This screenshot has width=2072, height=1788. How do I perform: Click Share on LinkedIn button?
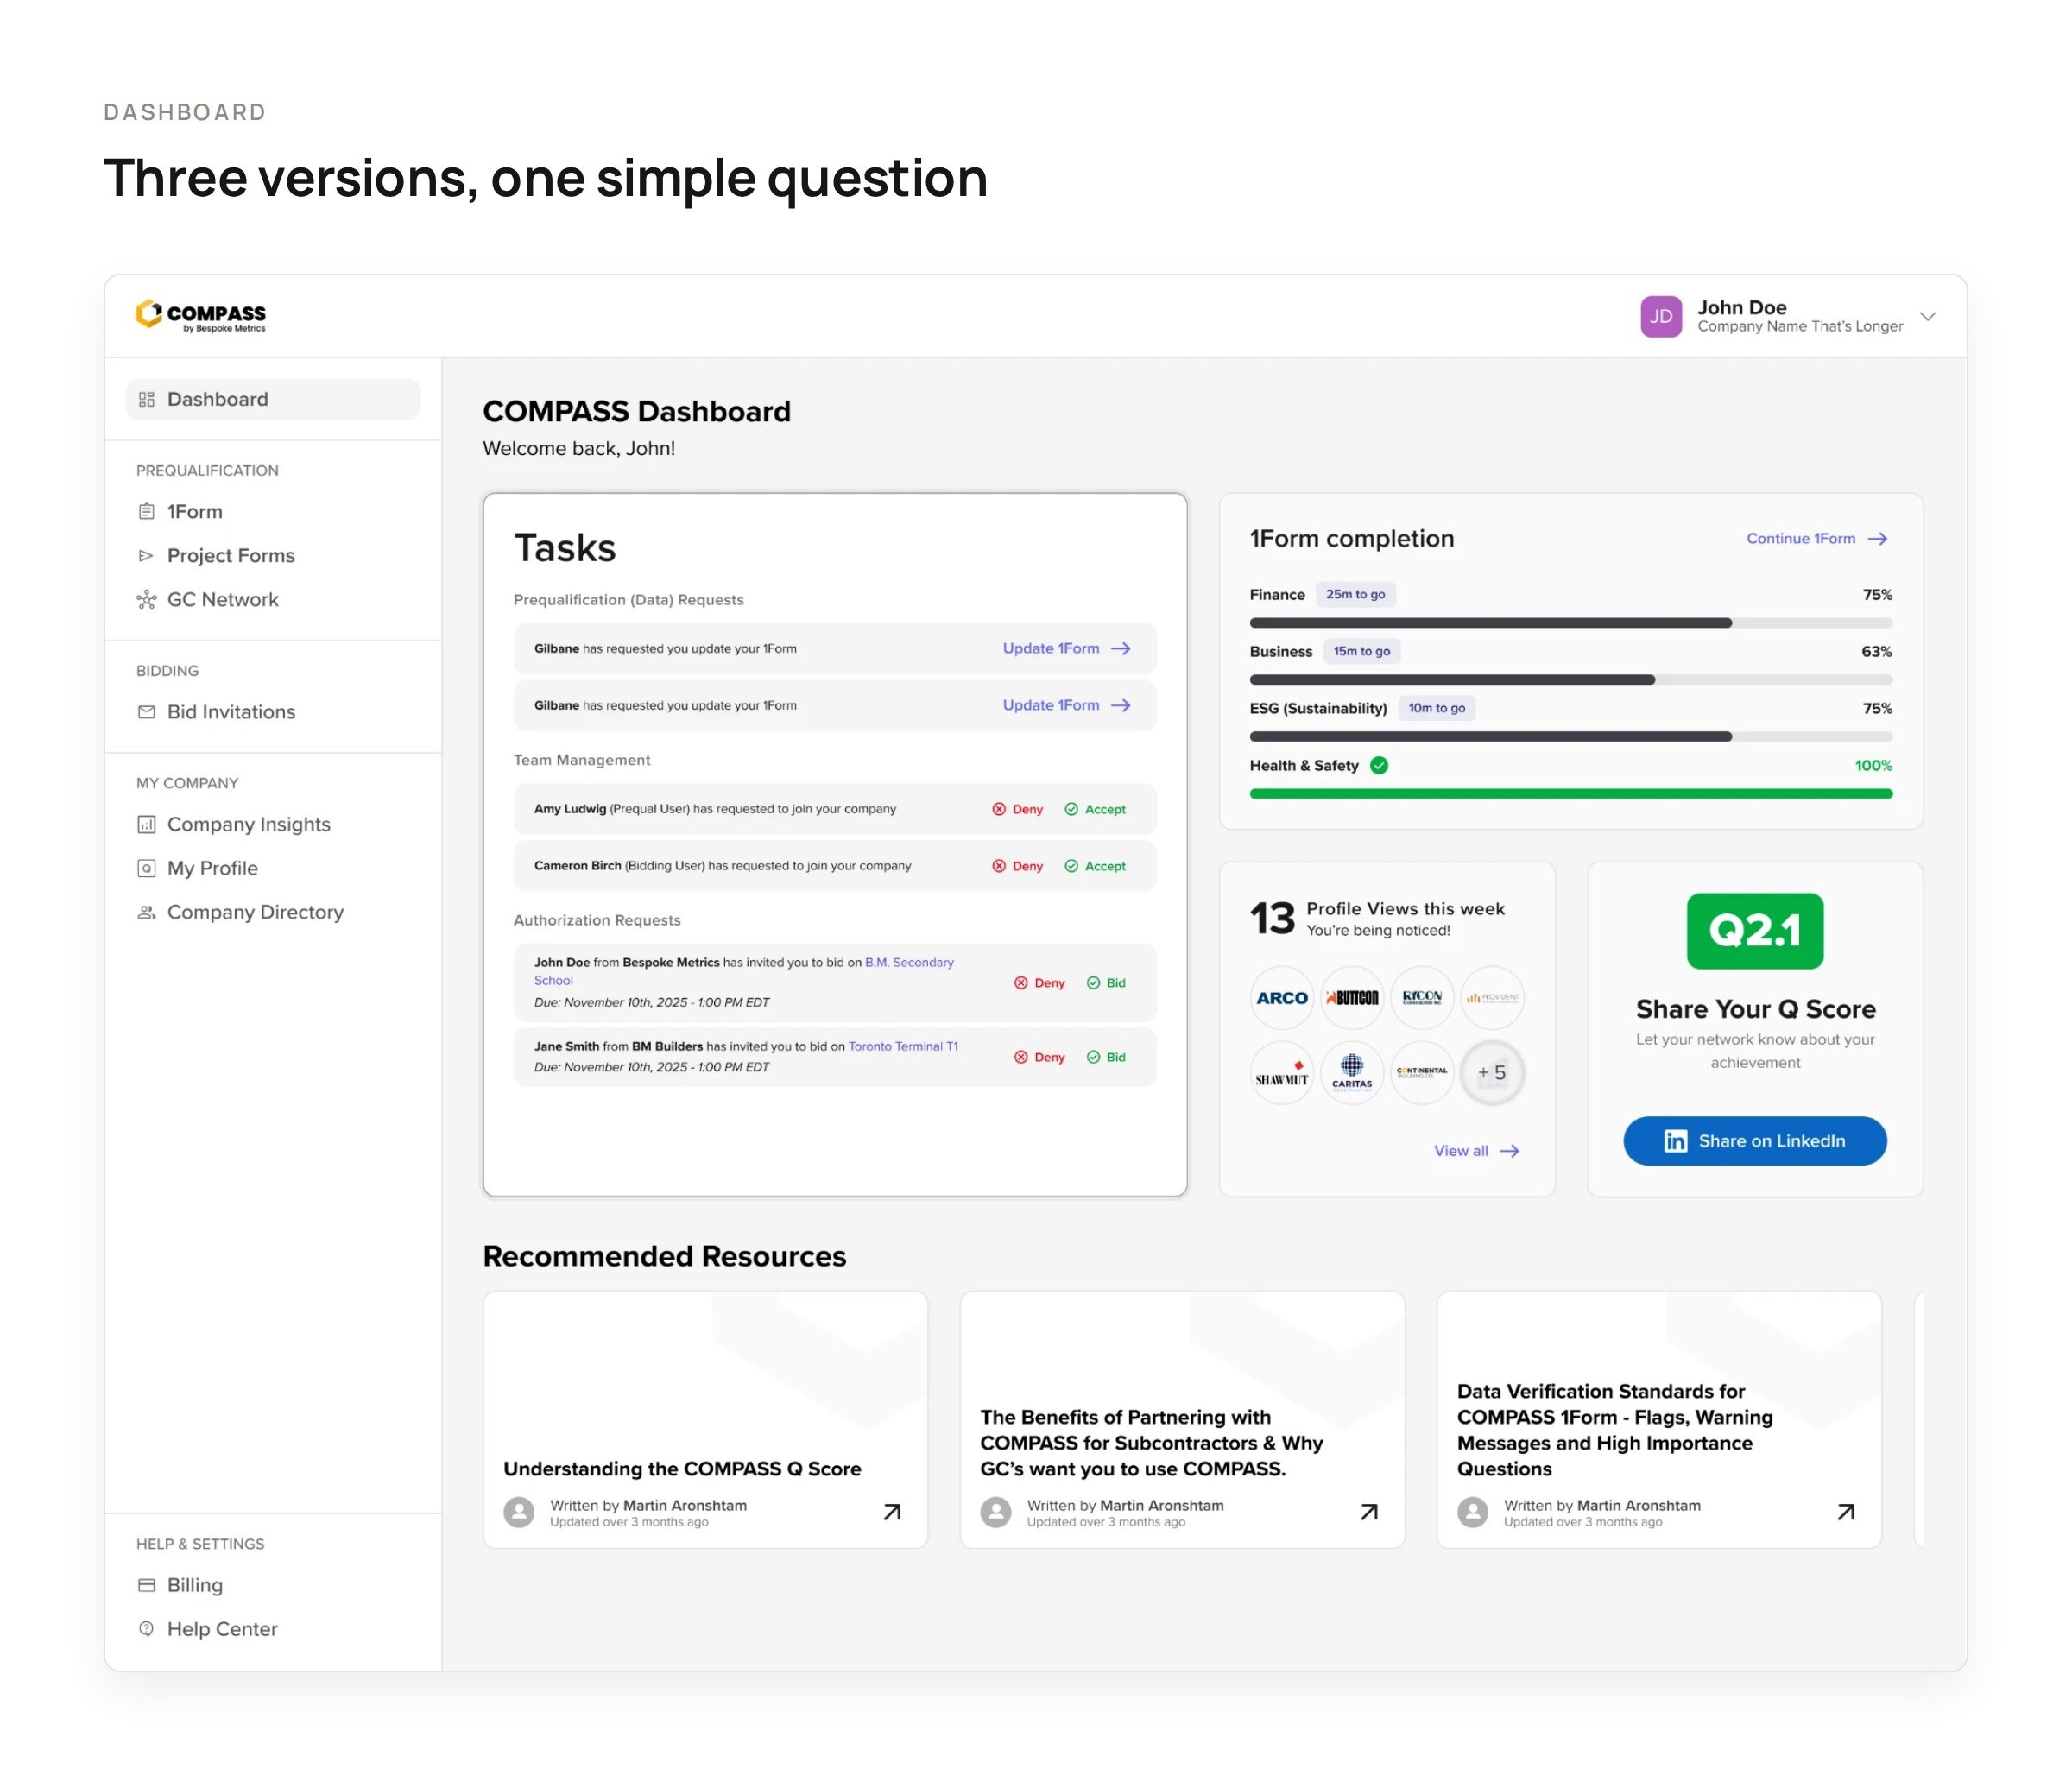(x=1754, y=1141)
